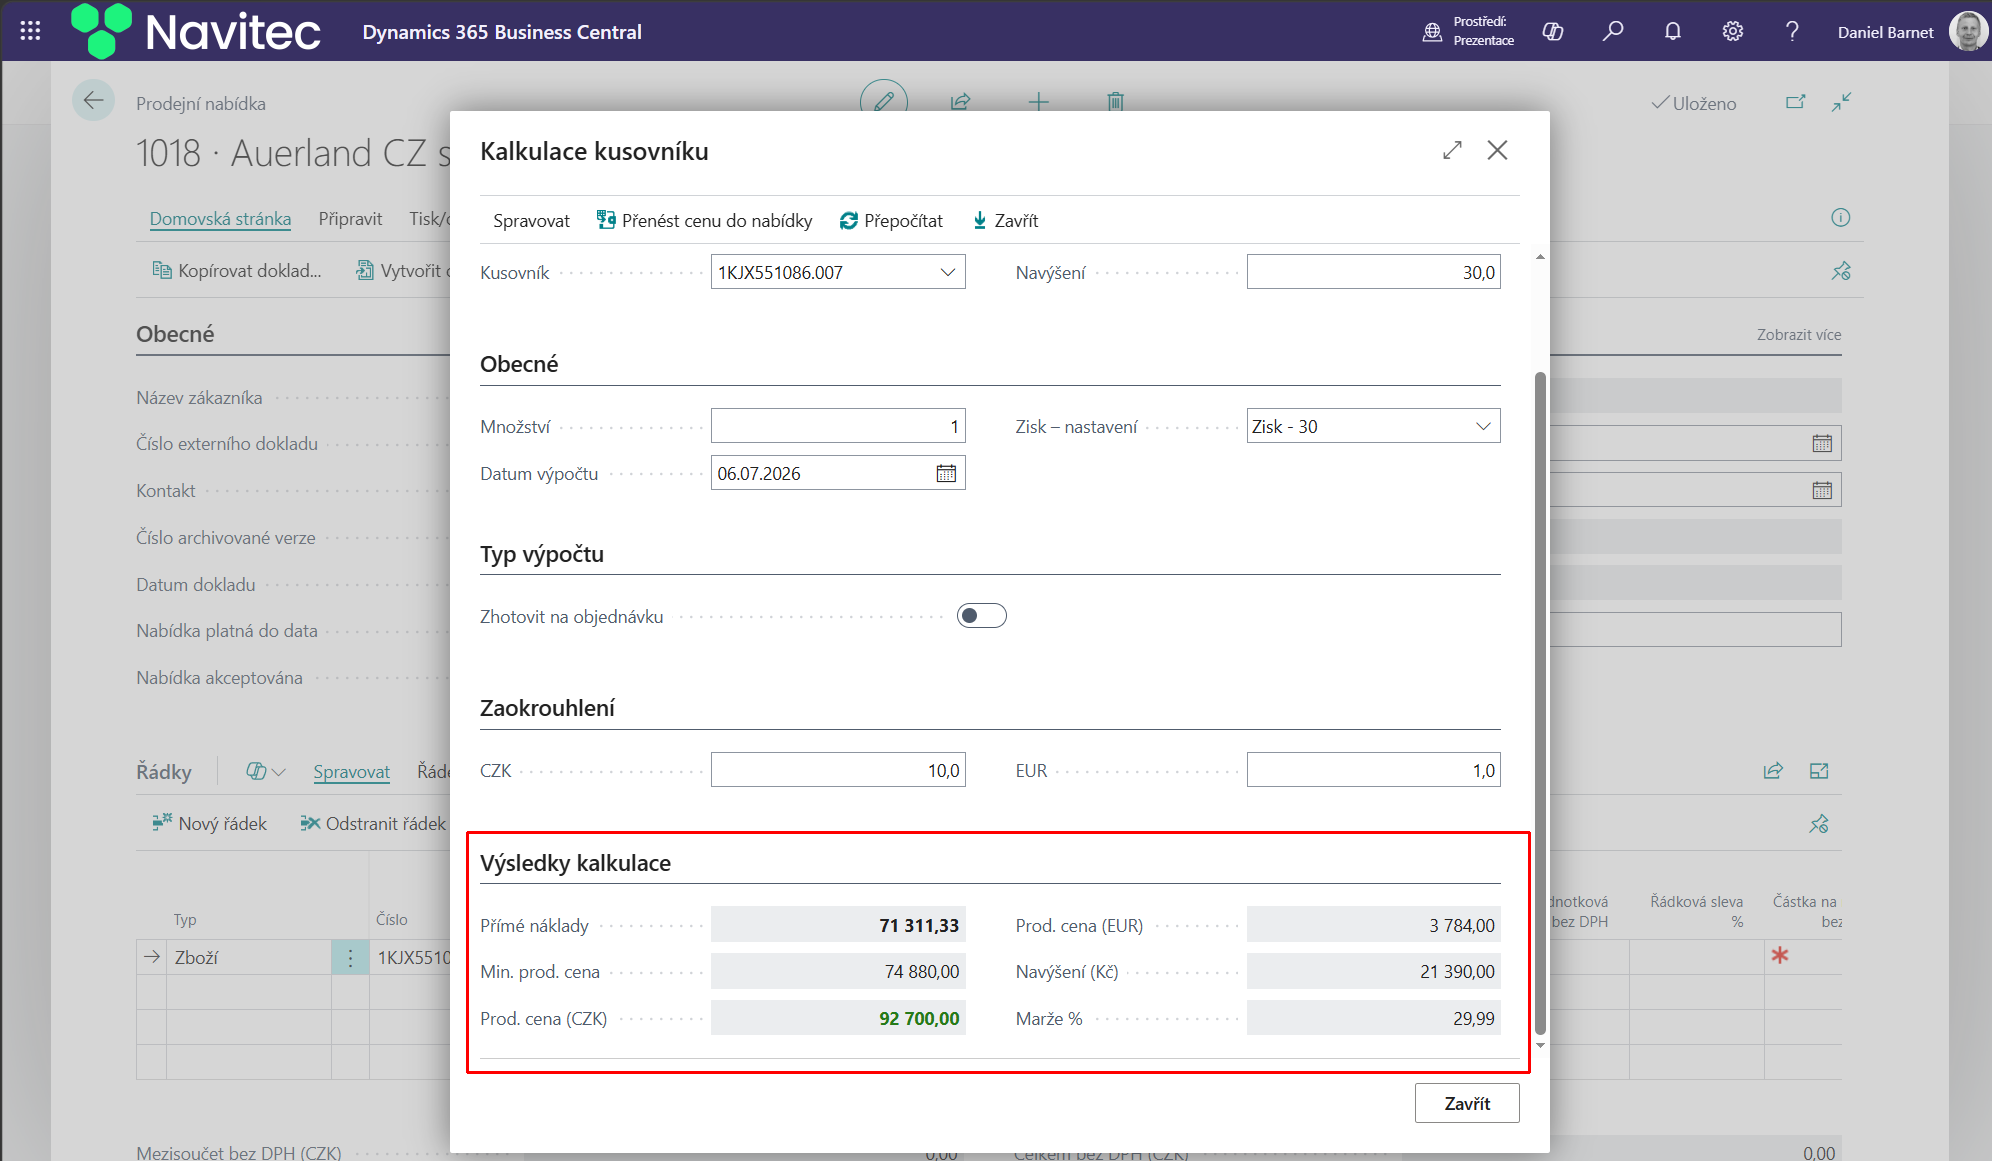Click the Zavřít action in toolbar
The height and width of the screenshot is (1161, 1992).
pos(1006,220)
